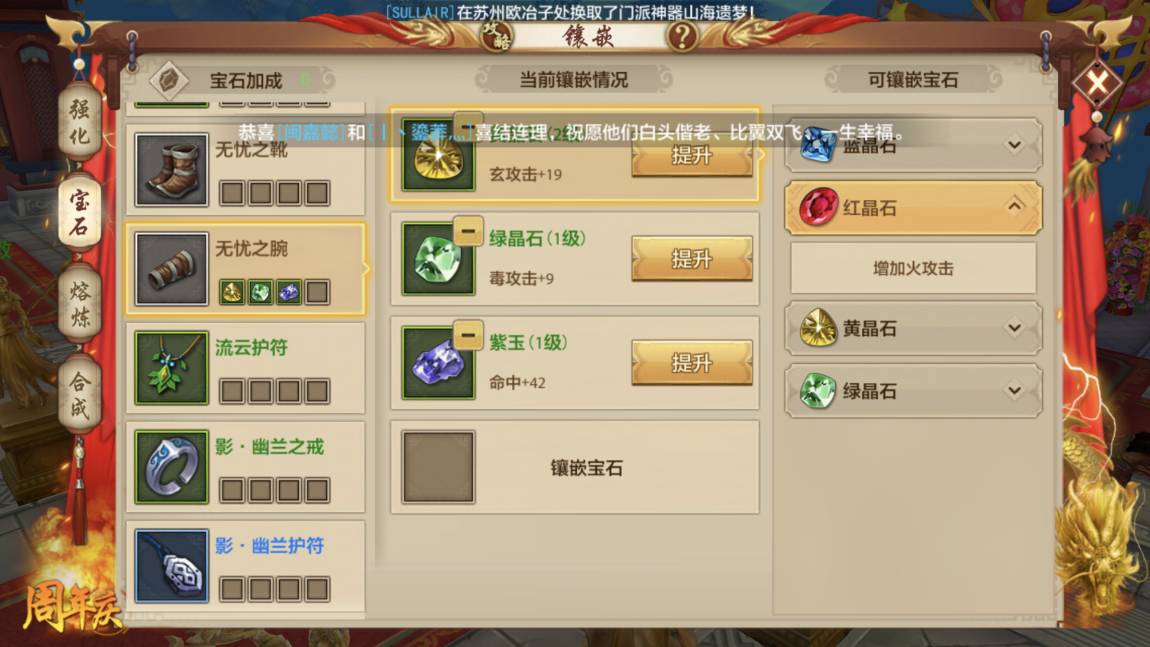Click the 攻略 guide badge icon
This screenshot has height=647, width=1150.
tap(497, 35)
